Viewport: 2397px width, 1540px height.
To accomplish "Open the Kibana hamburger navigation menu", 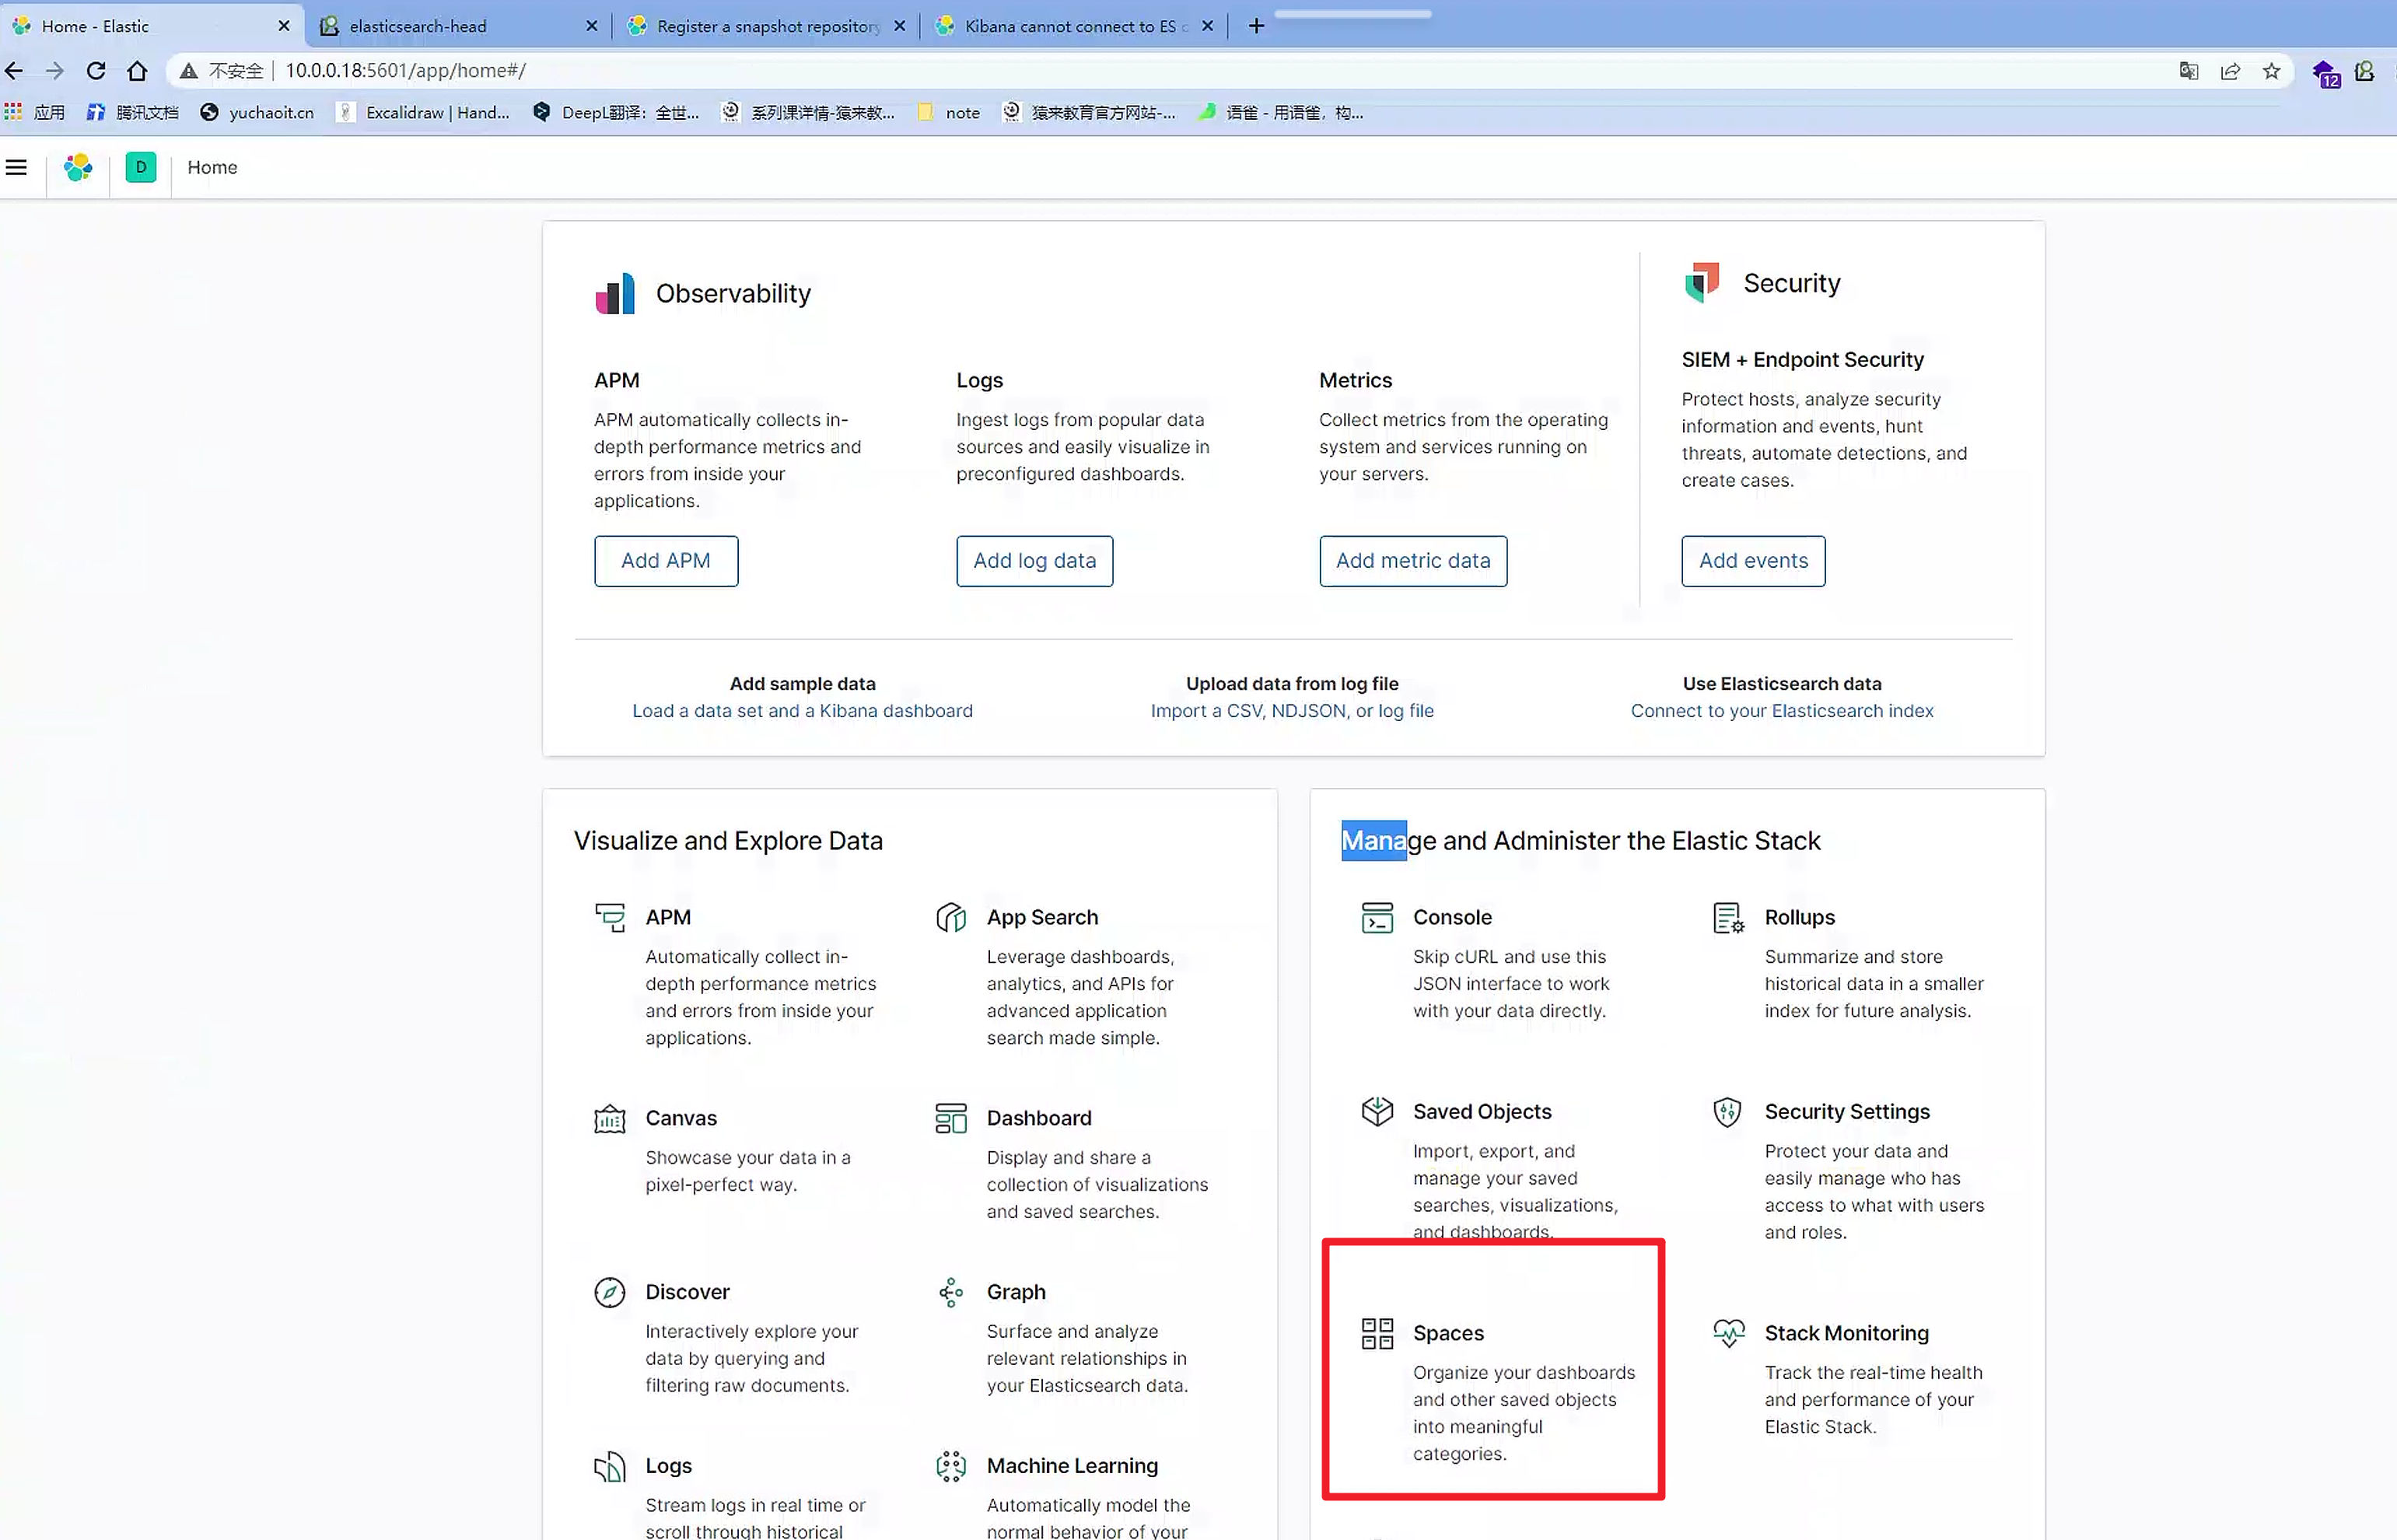I will coord(16,167).
